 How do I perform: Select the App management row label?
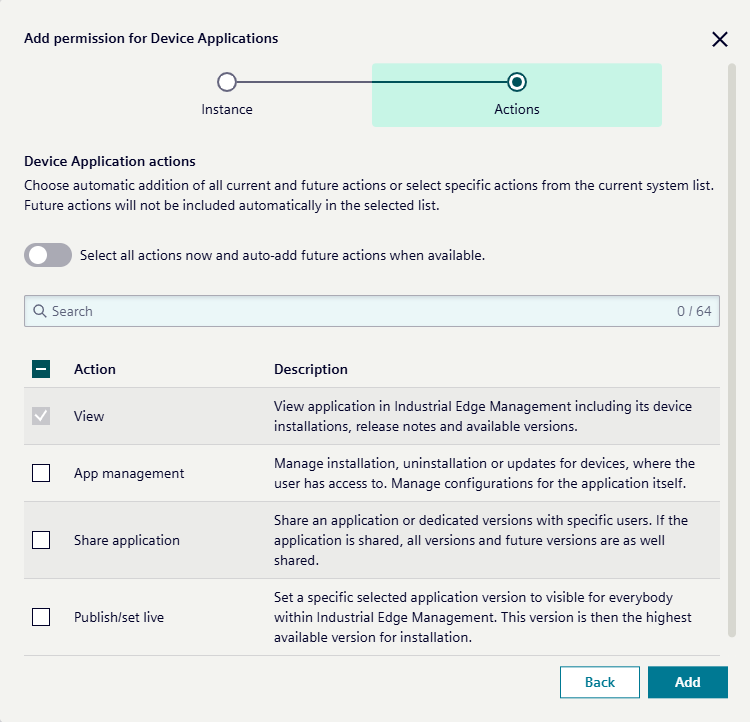129,473
